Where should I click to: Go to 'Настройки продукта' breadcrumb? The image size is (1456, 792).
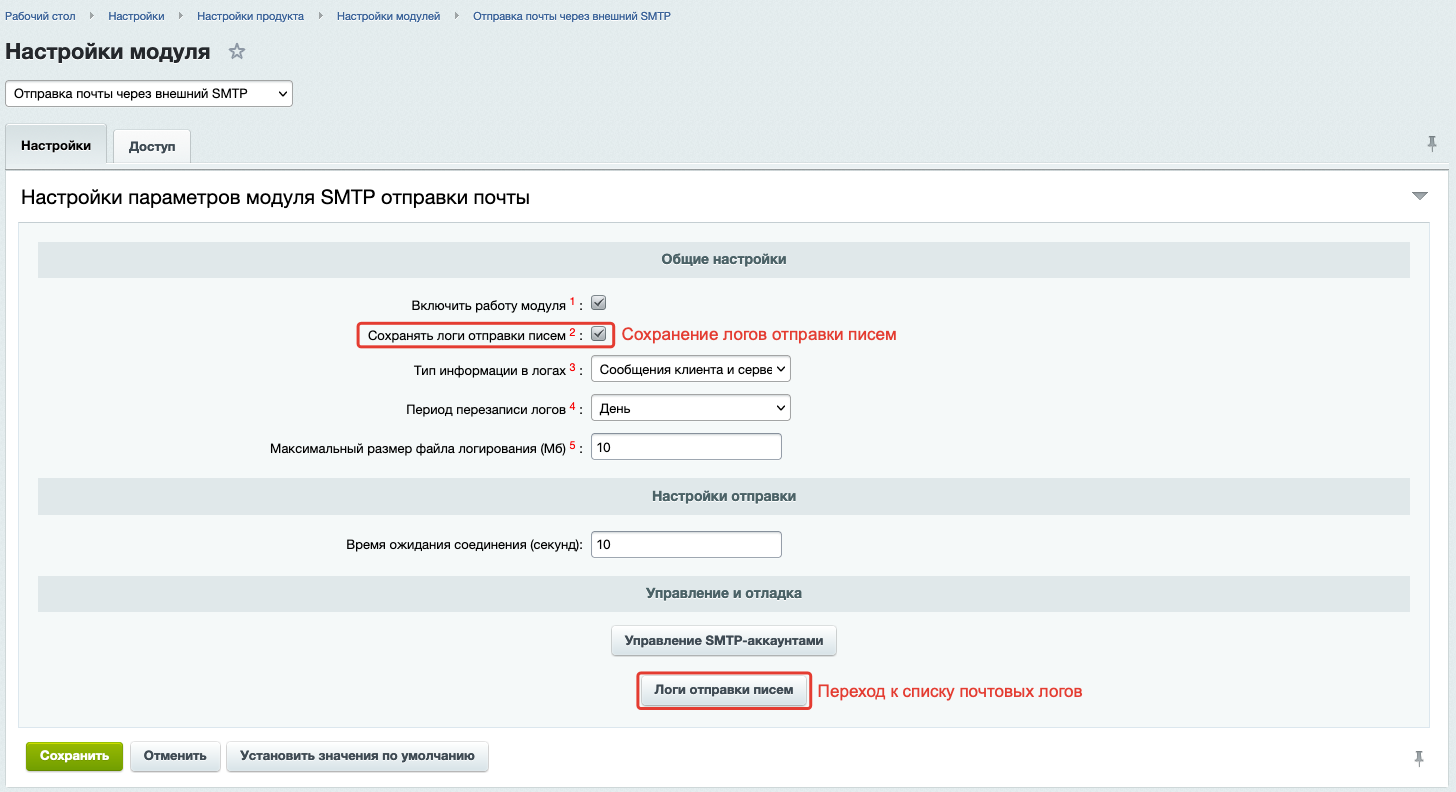coord(250,16)
